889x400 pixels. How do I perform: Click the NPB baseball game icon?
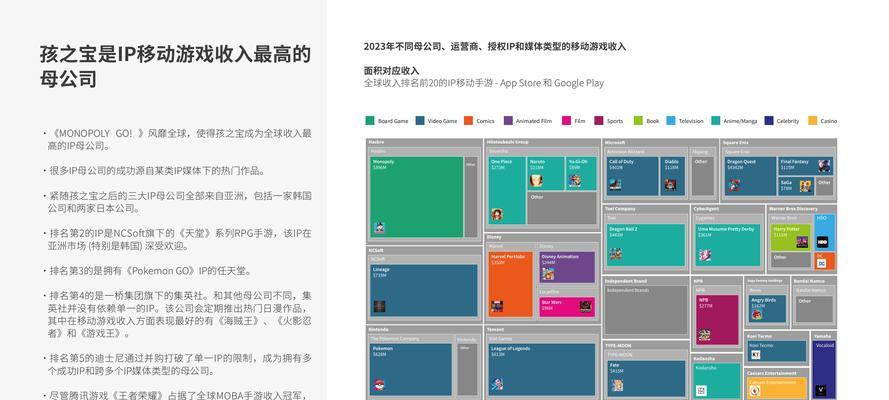tap(704, 335)
